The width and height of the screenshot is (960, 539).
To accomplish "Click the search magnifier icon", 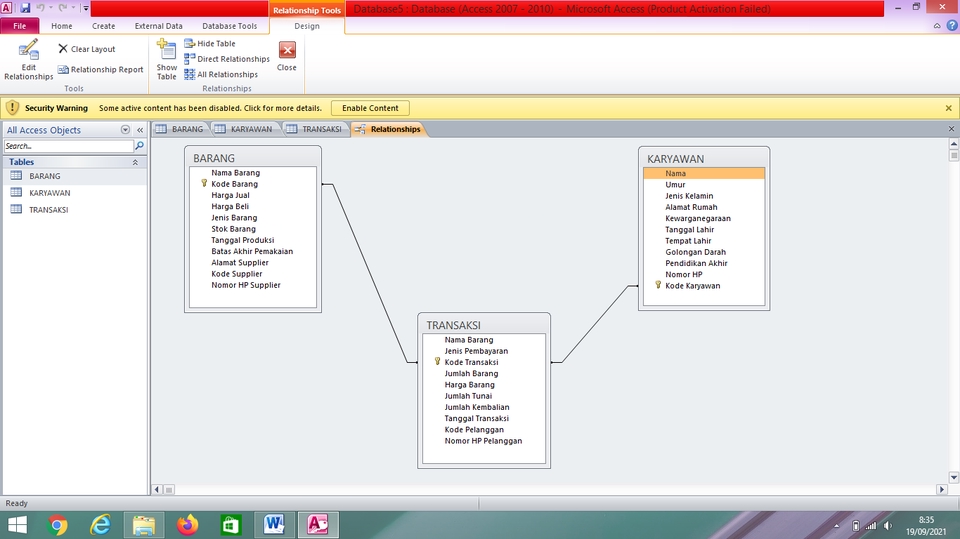I will 140,146.
